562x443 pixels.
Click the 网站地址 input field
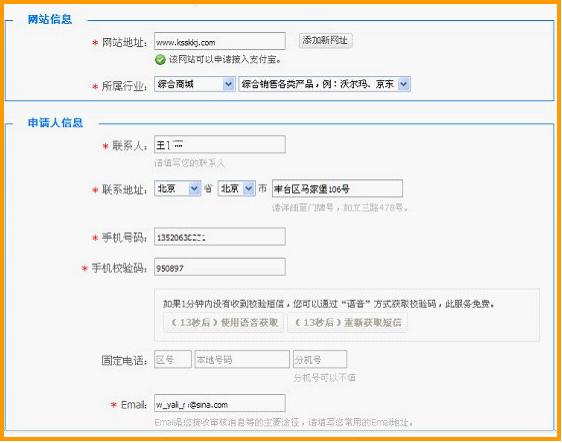coord(220,41)
